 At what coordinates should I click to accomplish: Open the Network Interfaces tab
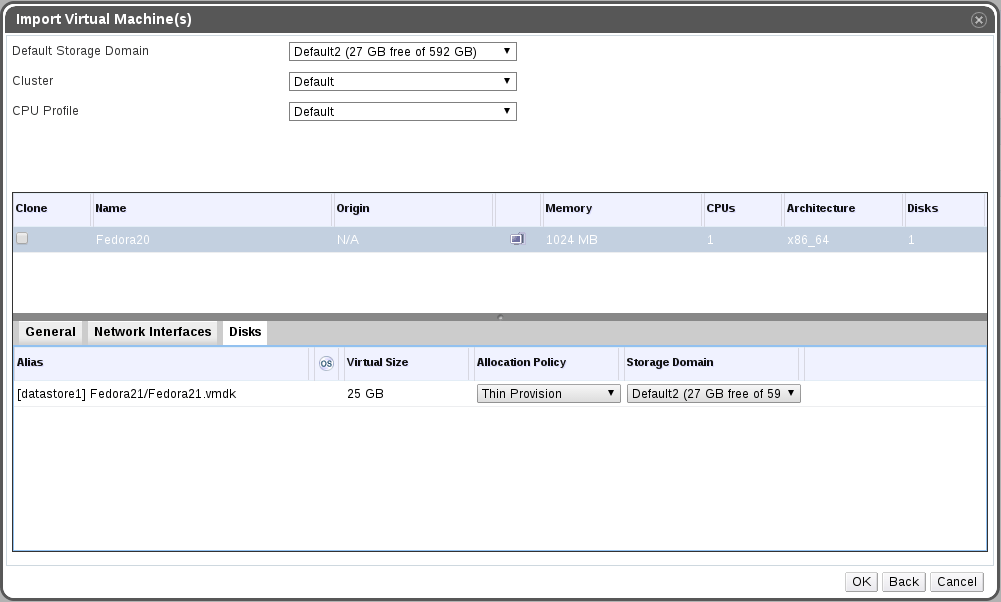click(x=152, y=332)
